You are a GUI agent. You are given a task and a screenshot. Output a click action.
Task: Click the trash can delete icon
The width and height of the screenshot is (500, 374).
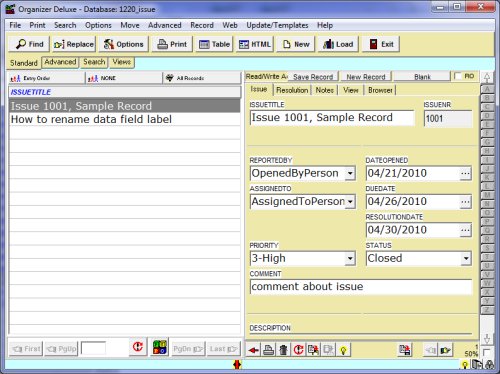coord(283,350)
